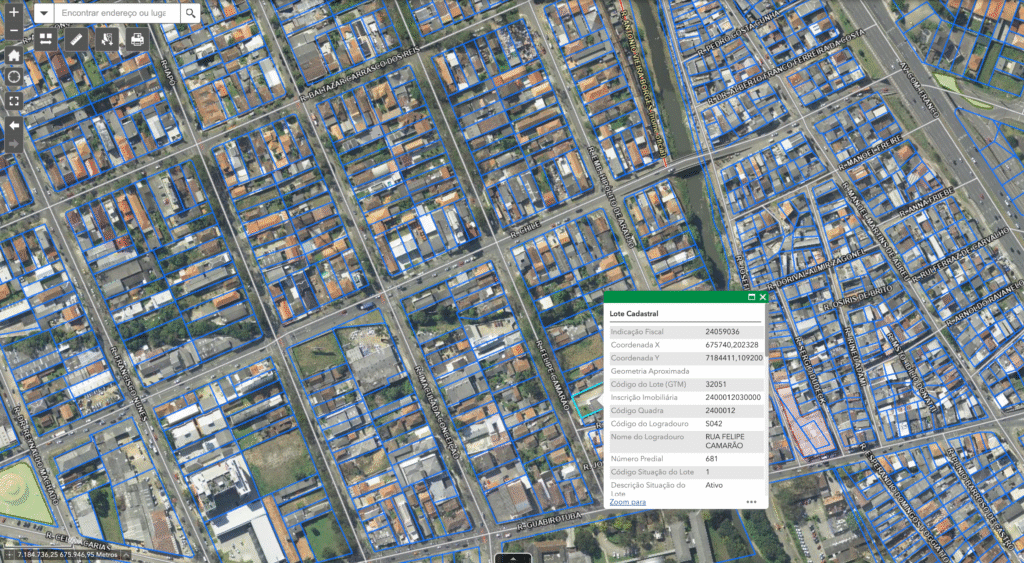Select the Inscrição Imobiliária value 2400012030000

tap(733, 397)
